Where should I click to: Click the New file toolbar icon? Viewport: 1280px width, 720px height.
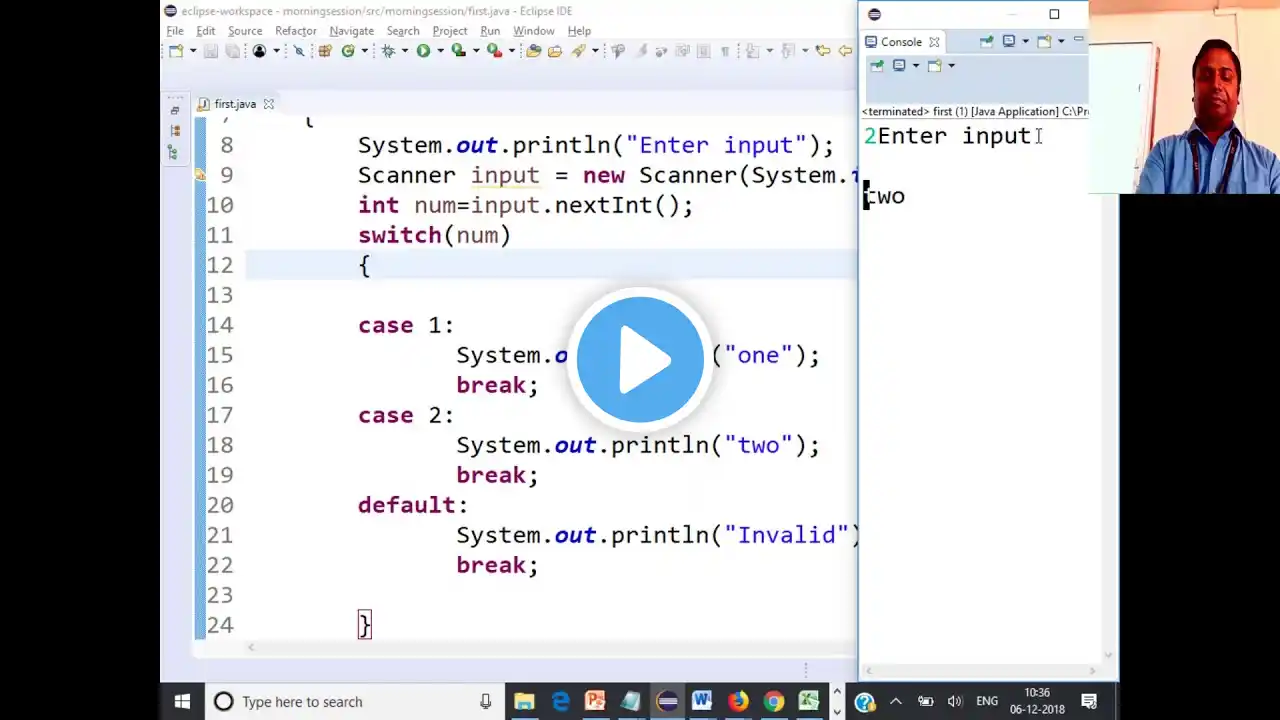point(176,51)
